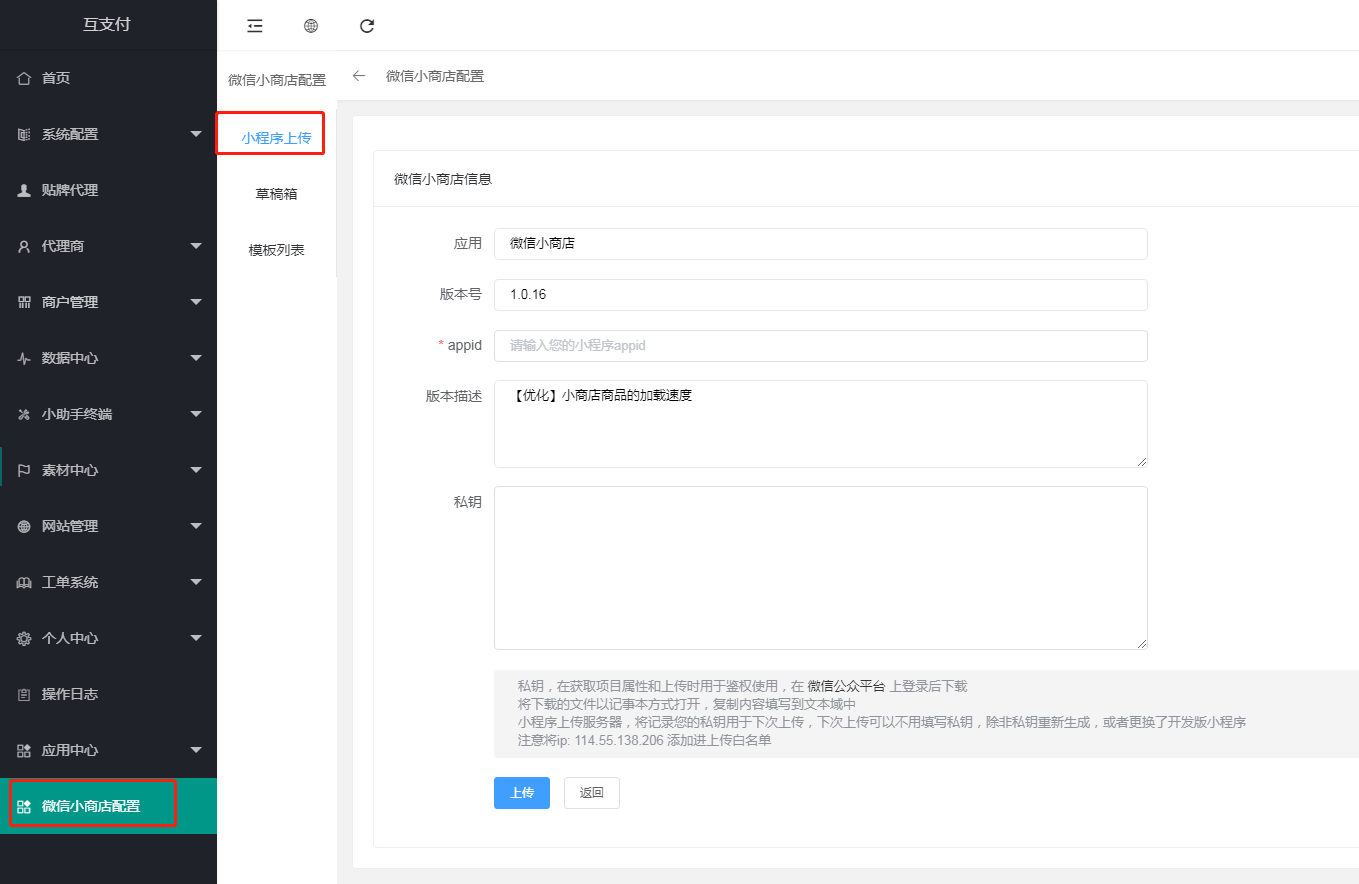Expand the 素材中心 menu arrow
Image resolution: width=1359 pixels, height=884 pixels.
(x=196, y=470)
